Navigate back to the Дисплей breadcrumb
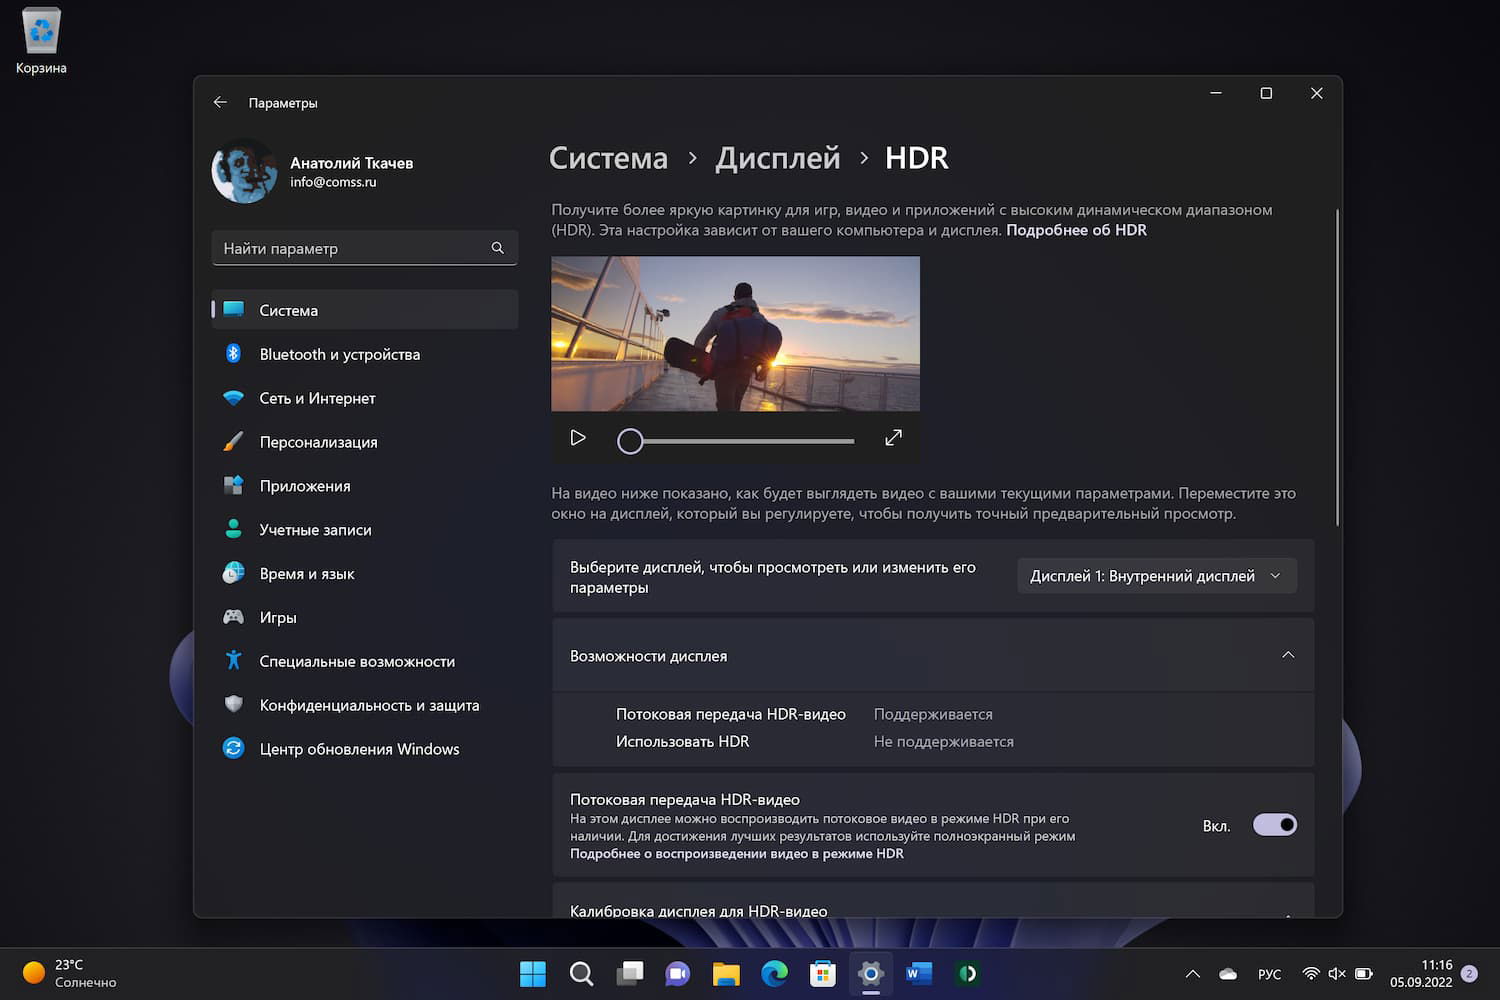 tap(777, 158)
